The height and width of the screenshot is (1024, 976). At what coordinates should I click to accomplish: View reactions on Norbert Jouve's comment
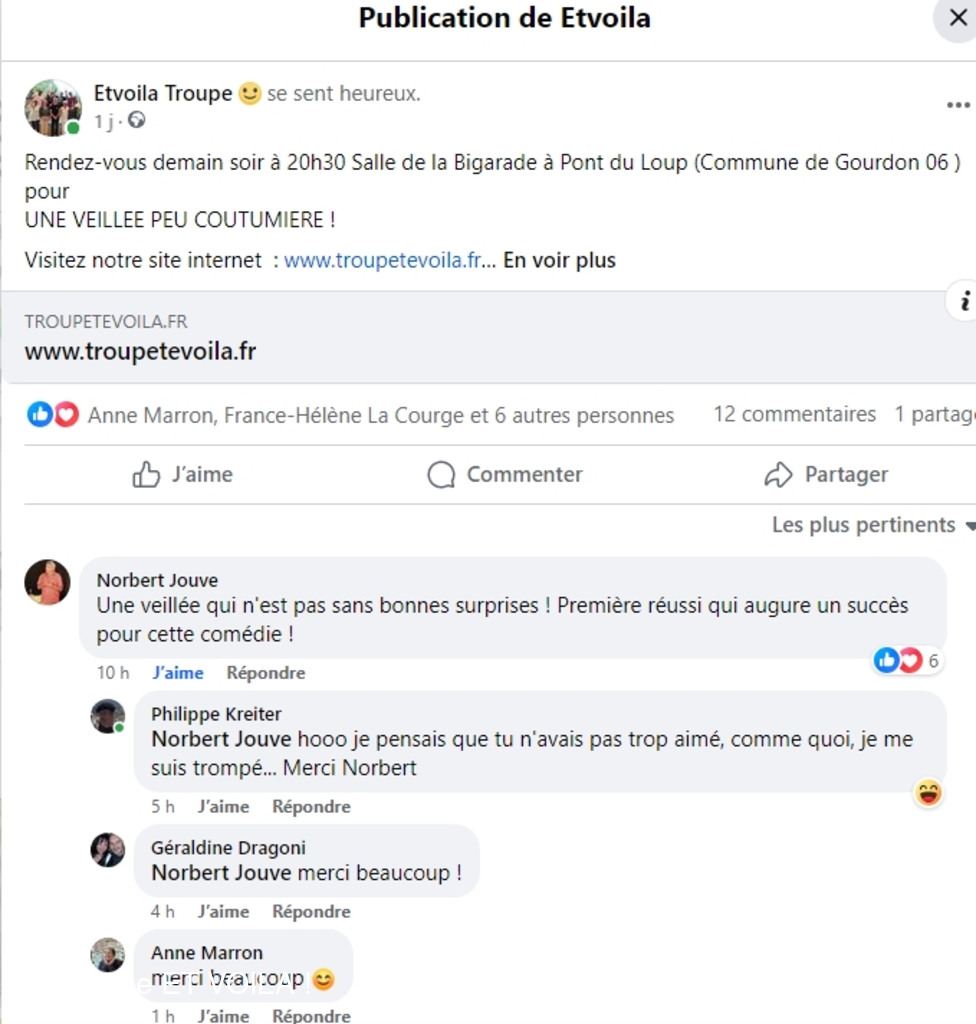(x=907, y=661)
